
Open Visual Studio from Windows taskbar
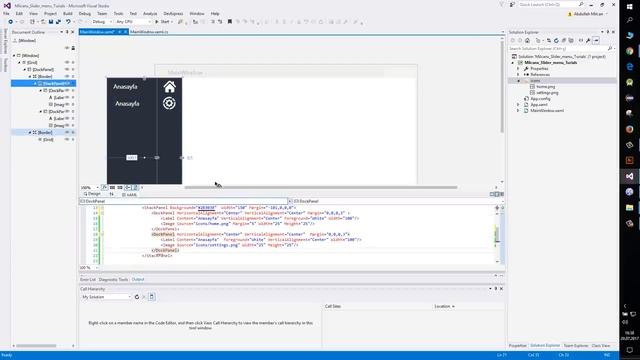coord(629,176)
